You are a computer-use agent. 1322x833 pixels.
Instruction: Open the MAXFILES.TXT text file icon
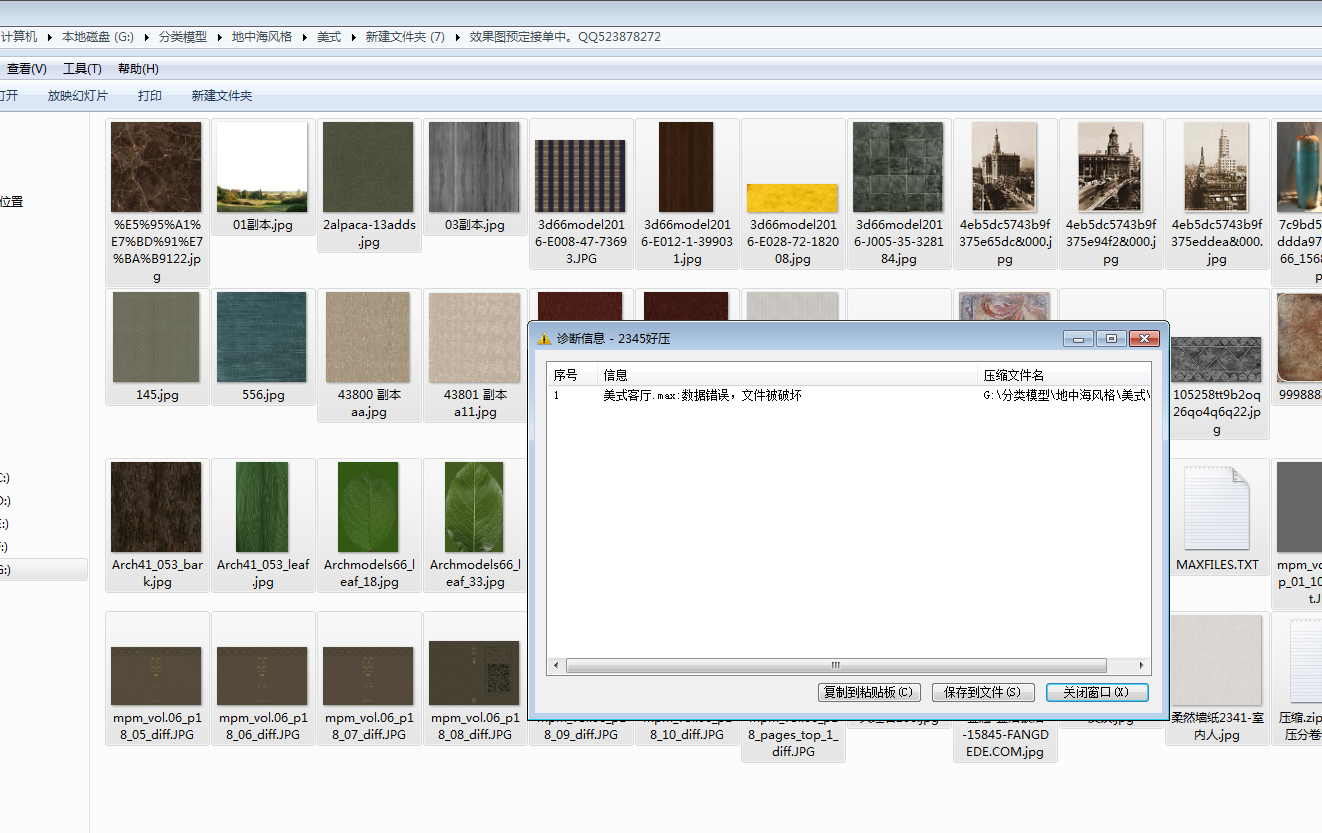coord(1217,508)
